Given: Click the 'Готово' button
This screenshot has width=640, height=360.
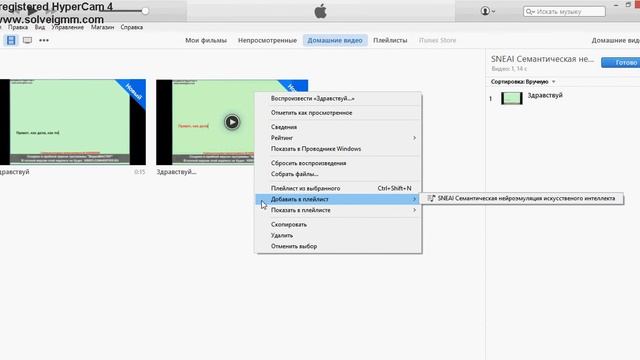Looking at the screenshot, I should click(x=620, y=62).
